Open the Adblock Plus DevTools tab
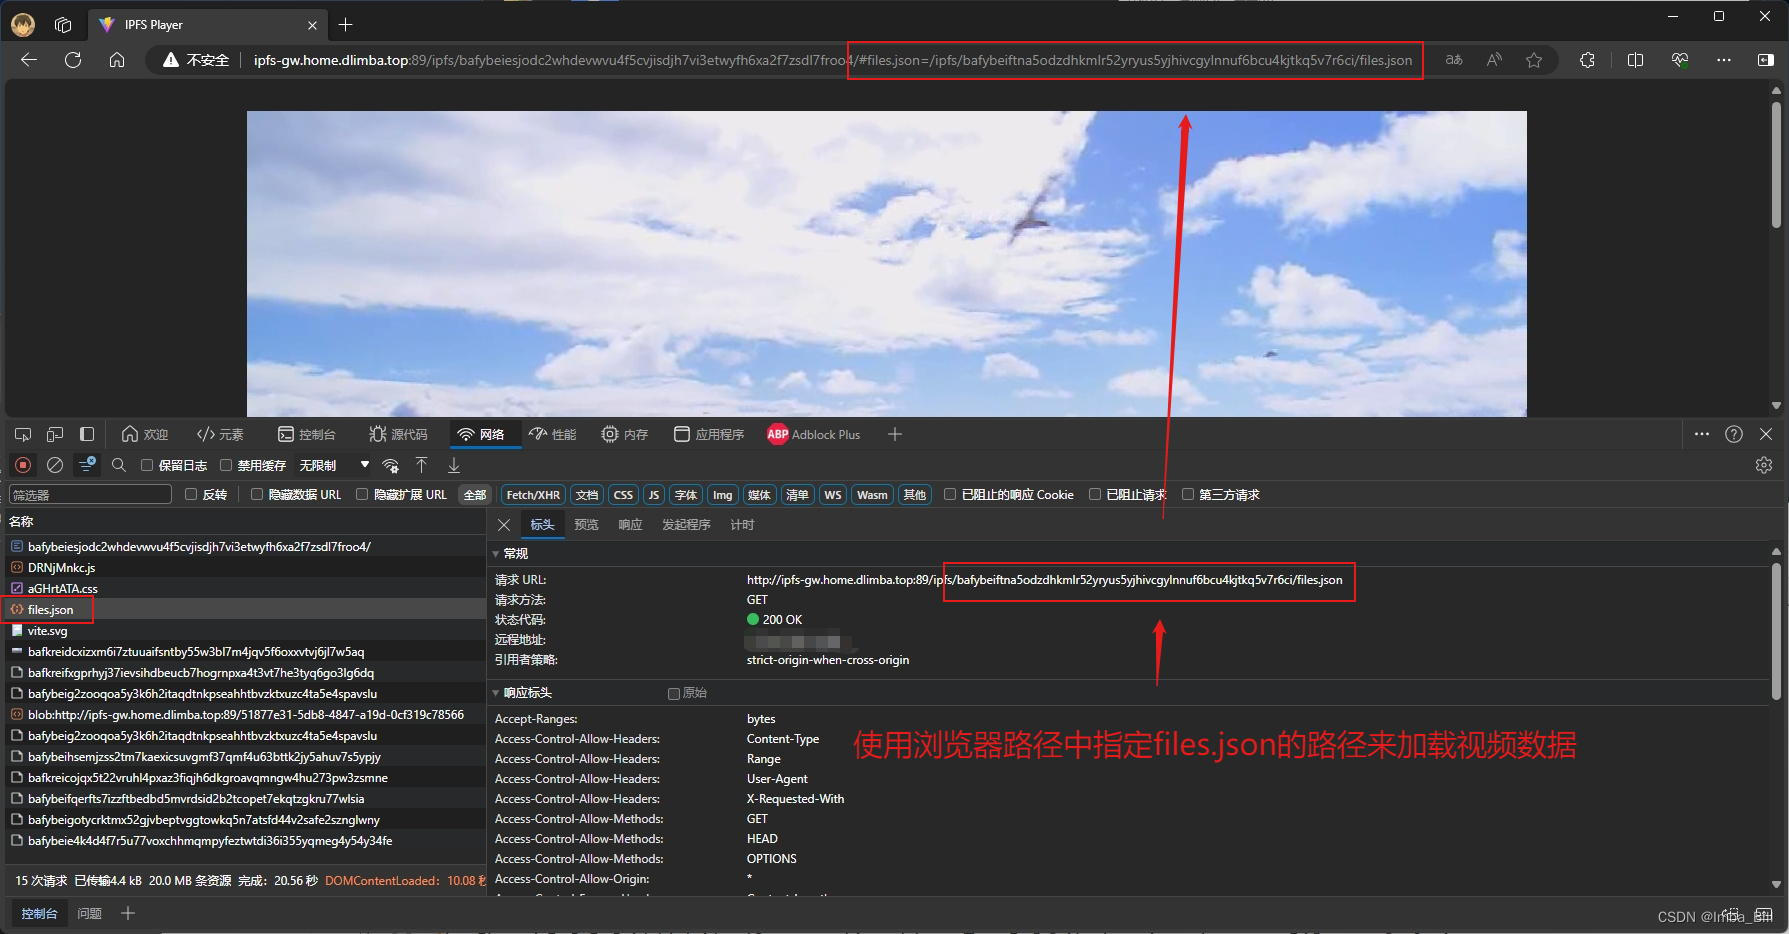Image resolution: width=1789 pixels, height=934 pixels. pos(814,434)
